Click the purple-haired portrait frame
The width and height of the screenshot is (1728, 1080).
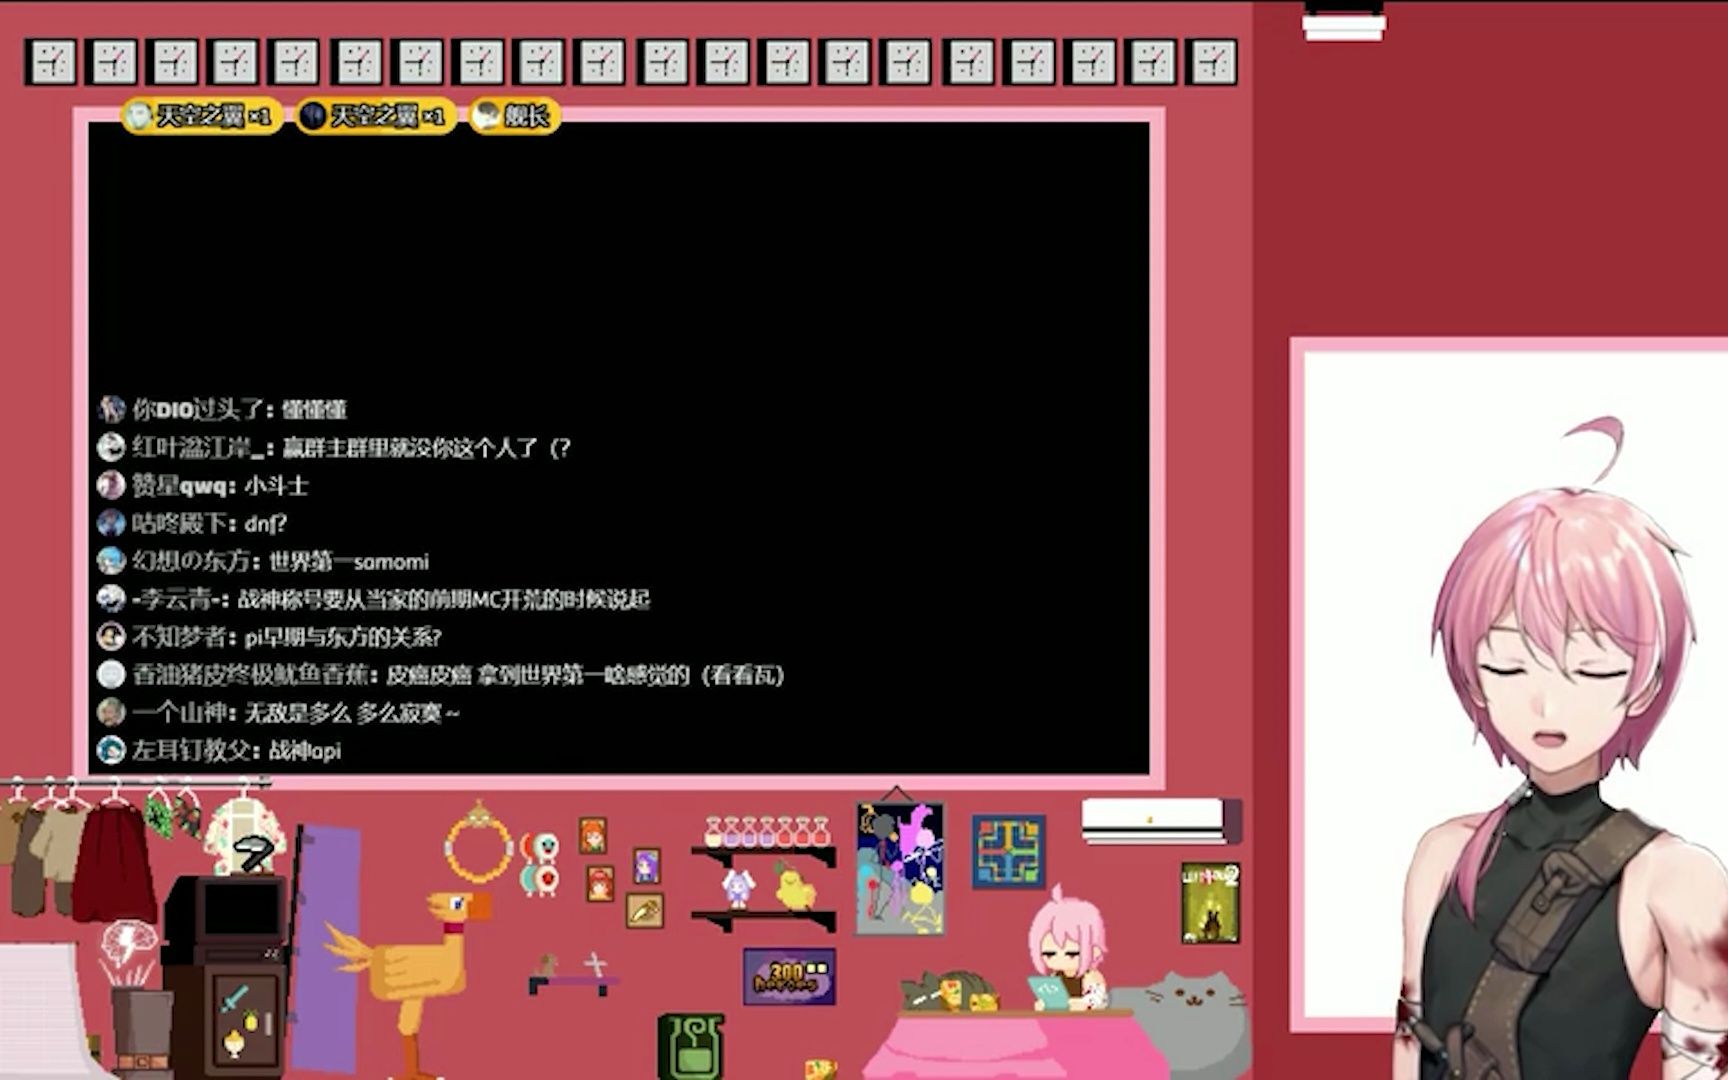coord(647,866)
